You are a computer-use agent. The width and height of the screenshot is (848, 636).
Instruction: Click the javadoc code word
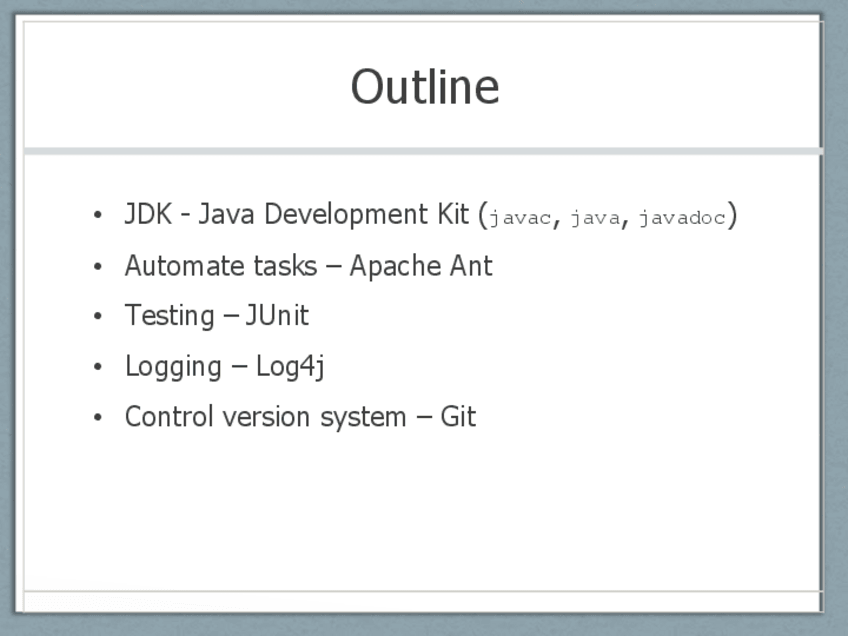click(682, 218)
